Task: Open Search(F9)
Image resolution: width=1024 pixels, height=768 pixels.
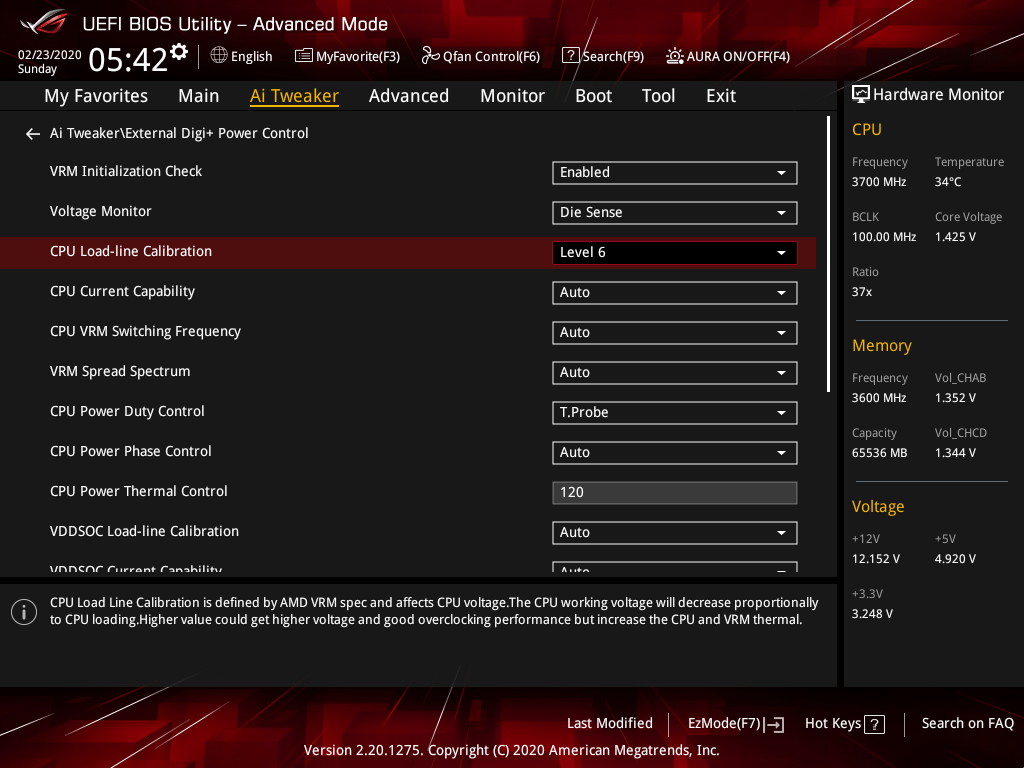Action: [603, 56]
